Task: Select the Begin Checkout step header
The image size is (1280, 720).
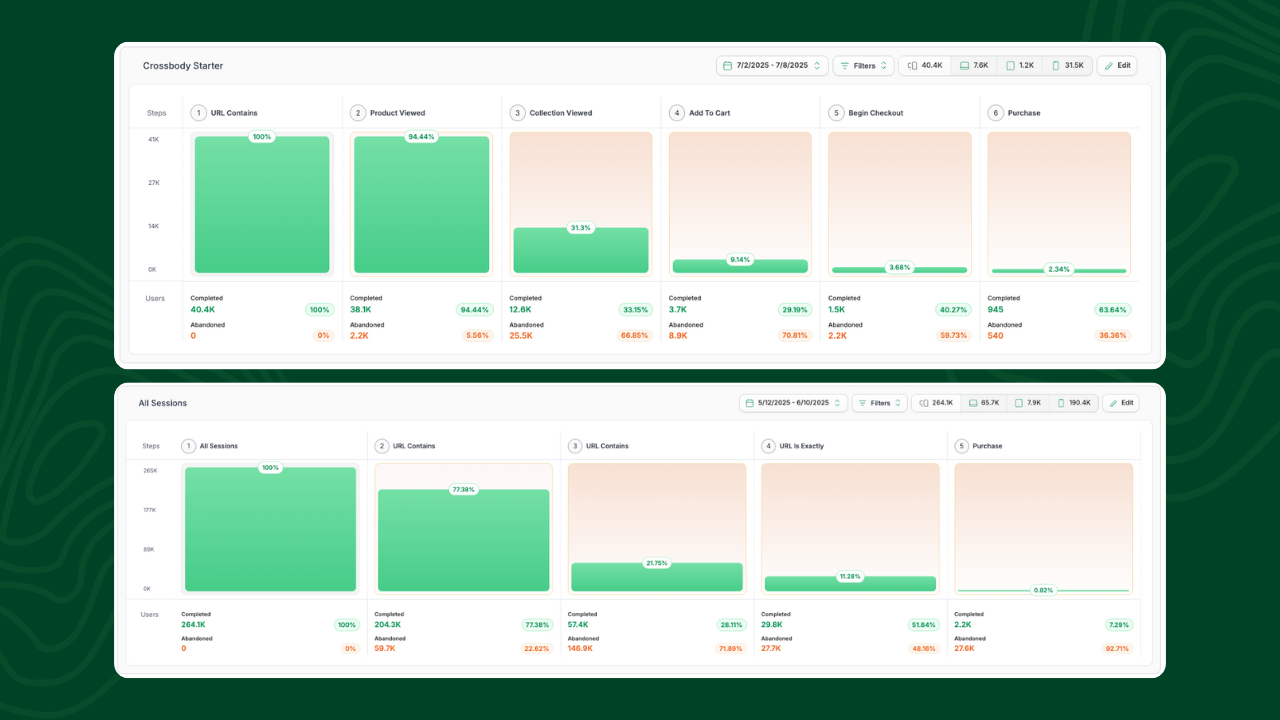Action: tap(866, 113)
